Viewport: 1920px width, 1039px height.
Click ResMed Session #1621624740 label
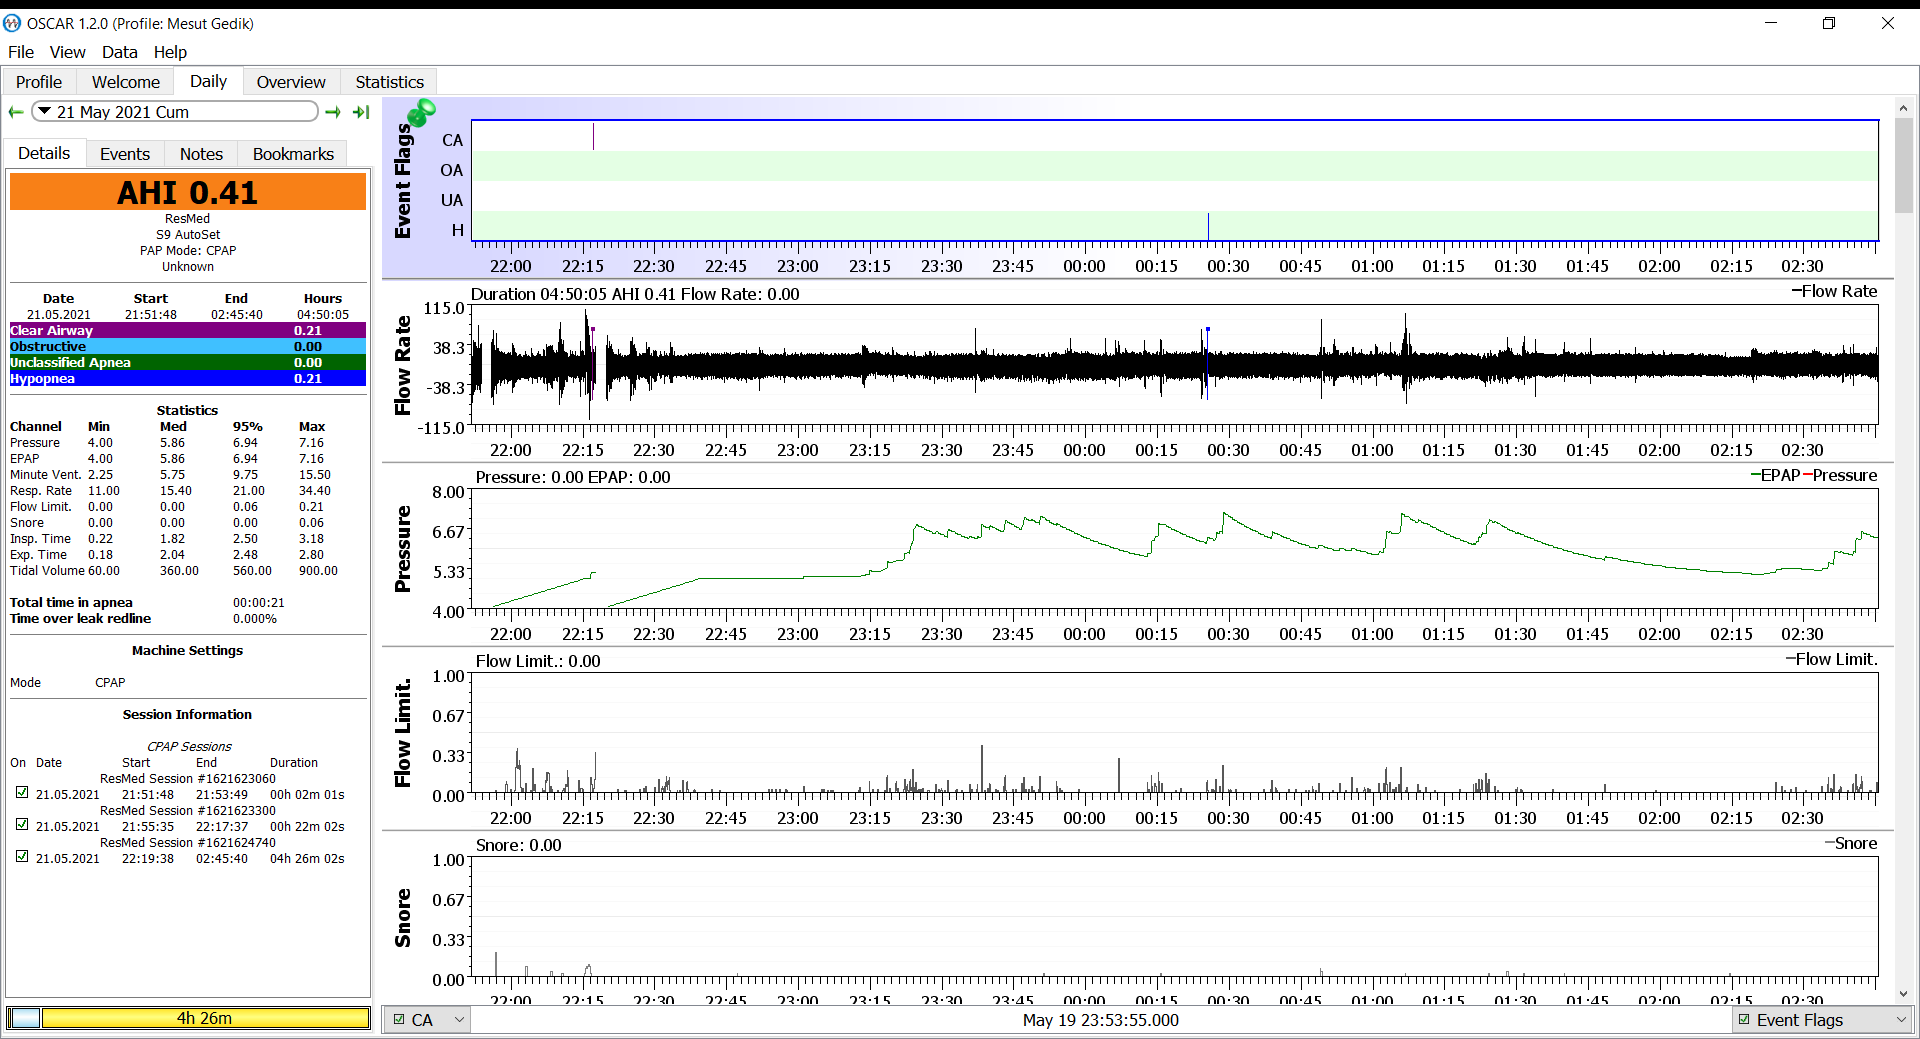click(x=188, y=842)
